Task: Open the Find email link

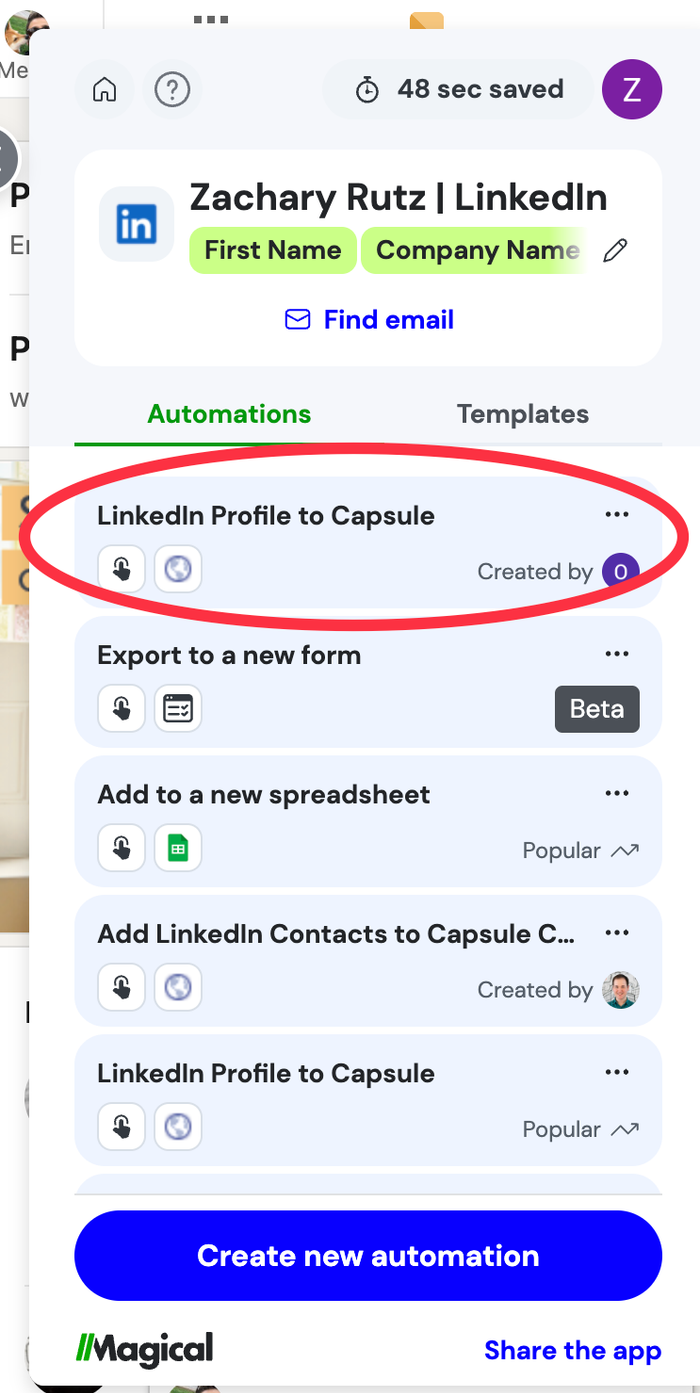Action: (x=368, y=319)
